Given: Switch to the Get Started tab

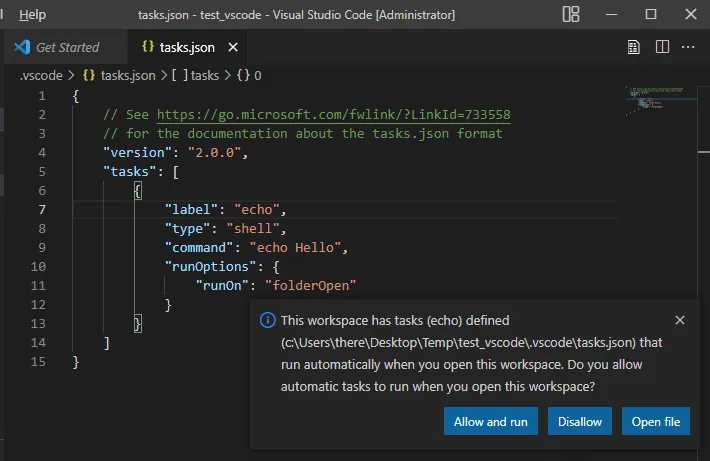Looking at the screenshot, I should coord(67,47).
